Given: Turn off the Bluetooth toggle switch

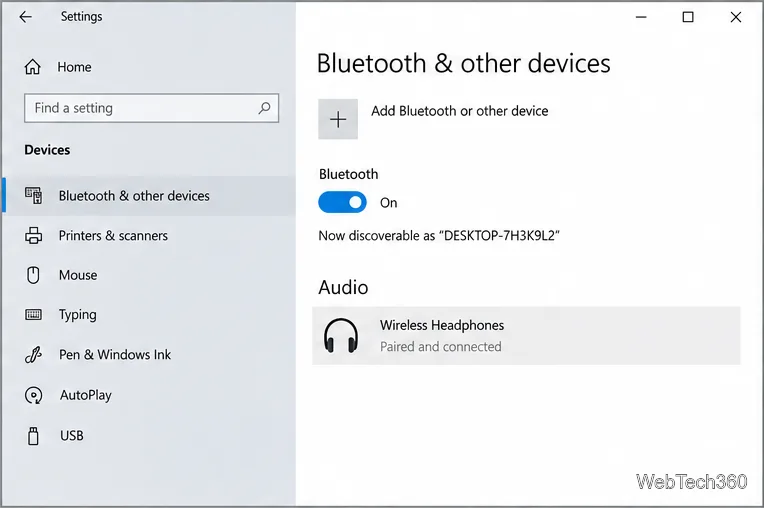Looking at the screenshot, I should (x=343, y=202).
